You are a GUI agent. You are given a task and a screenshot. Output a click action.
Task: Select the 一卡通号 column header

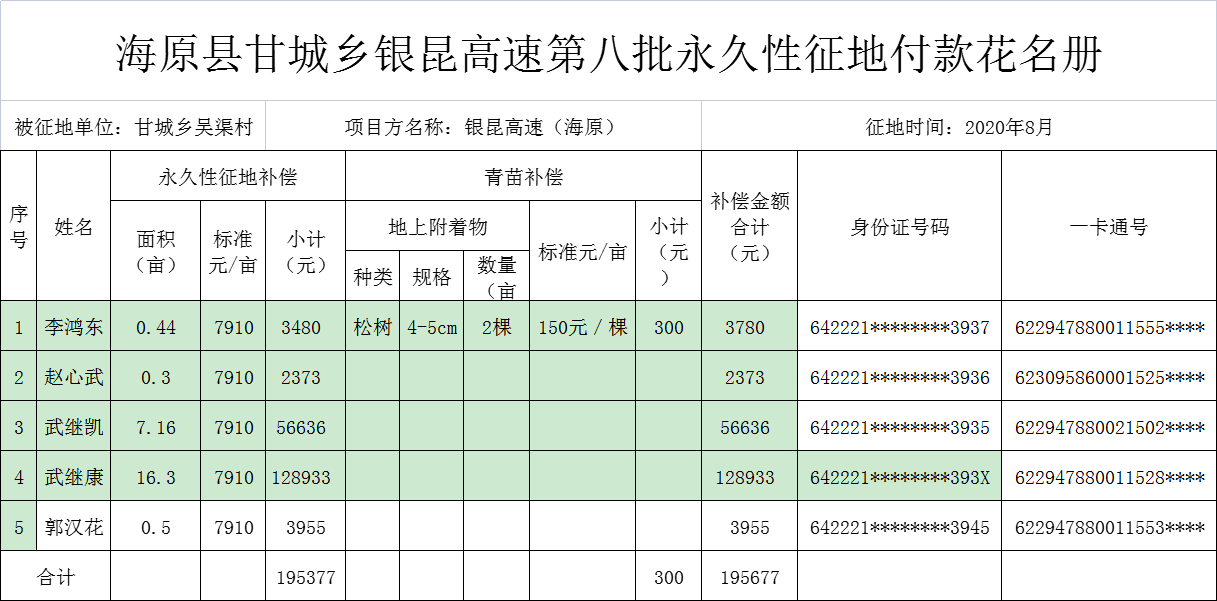coord(1108,227)
